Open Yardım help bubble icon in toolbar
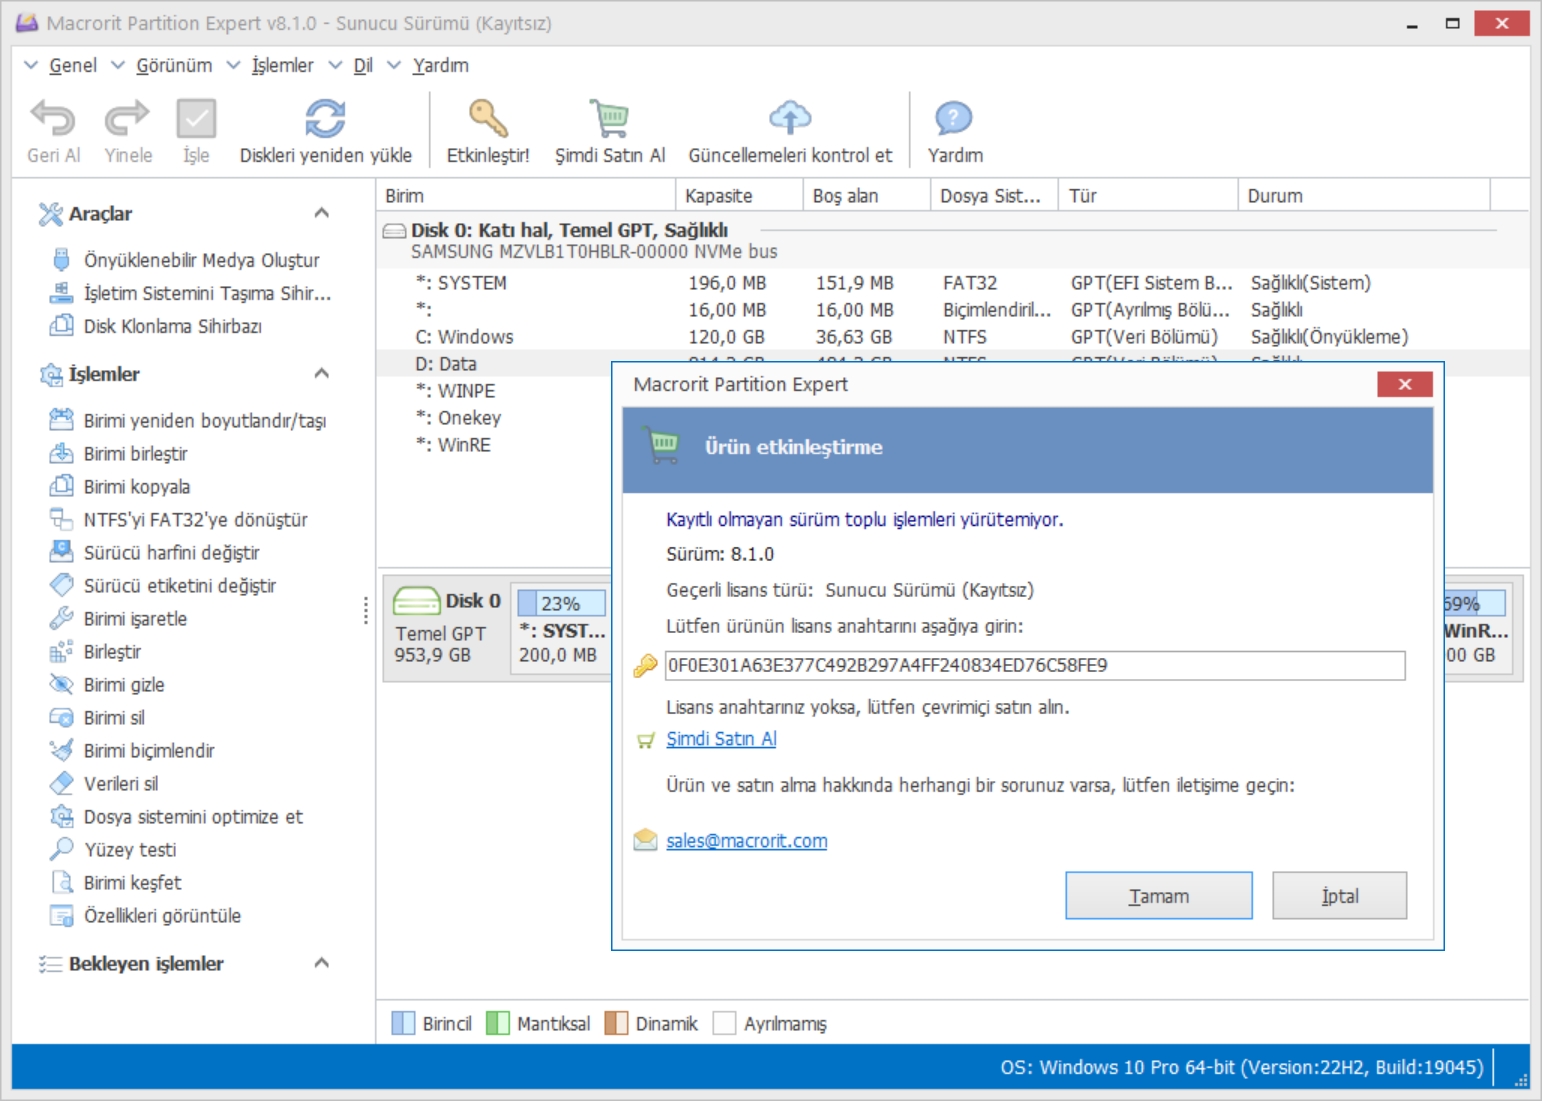 point(954,118)
